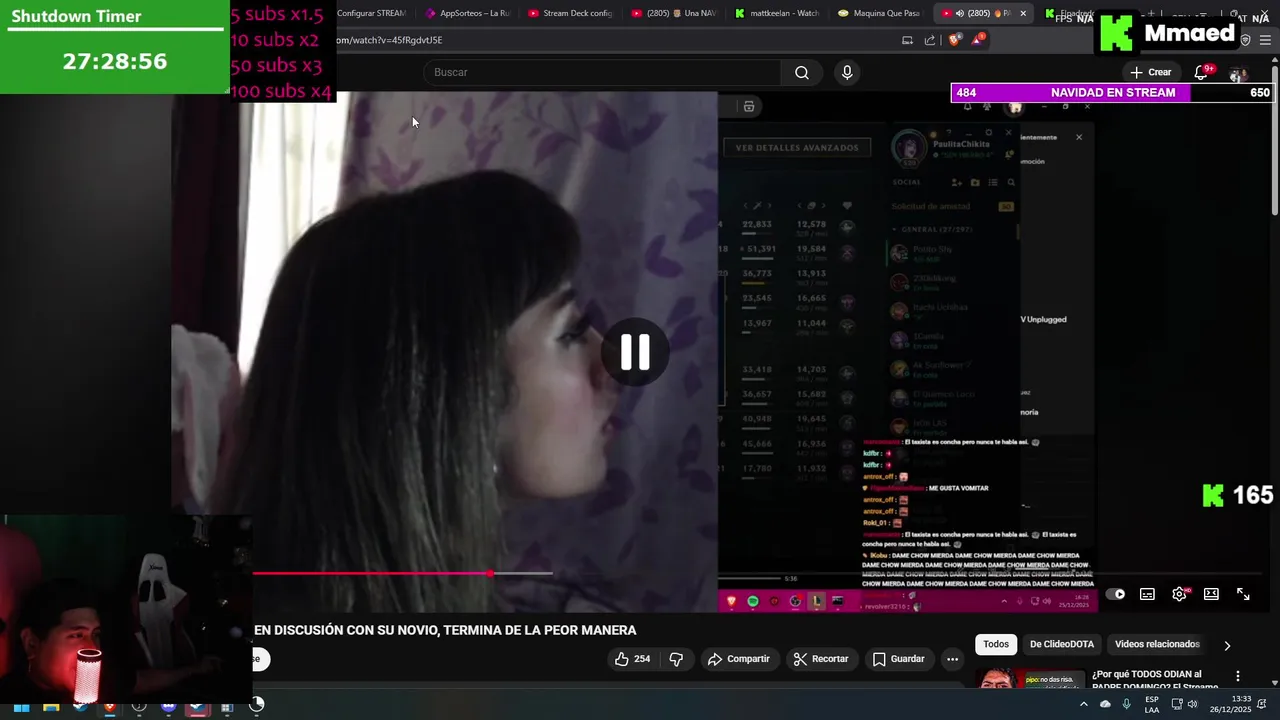Resume the video with the center play/pause overlay
Viewport: 1280px width, 720px height.
(635, 352)
